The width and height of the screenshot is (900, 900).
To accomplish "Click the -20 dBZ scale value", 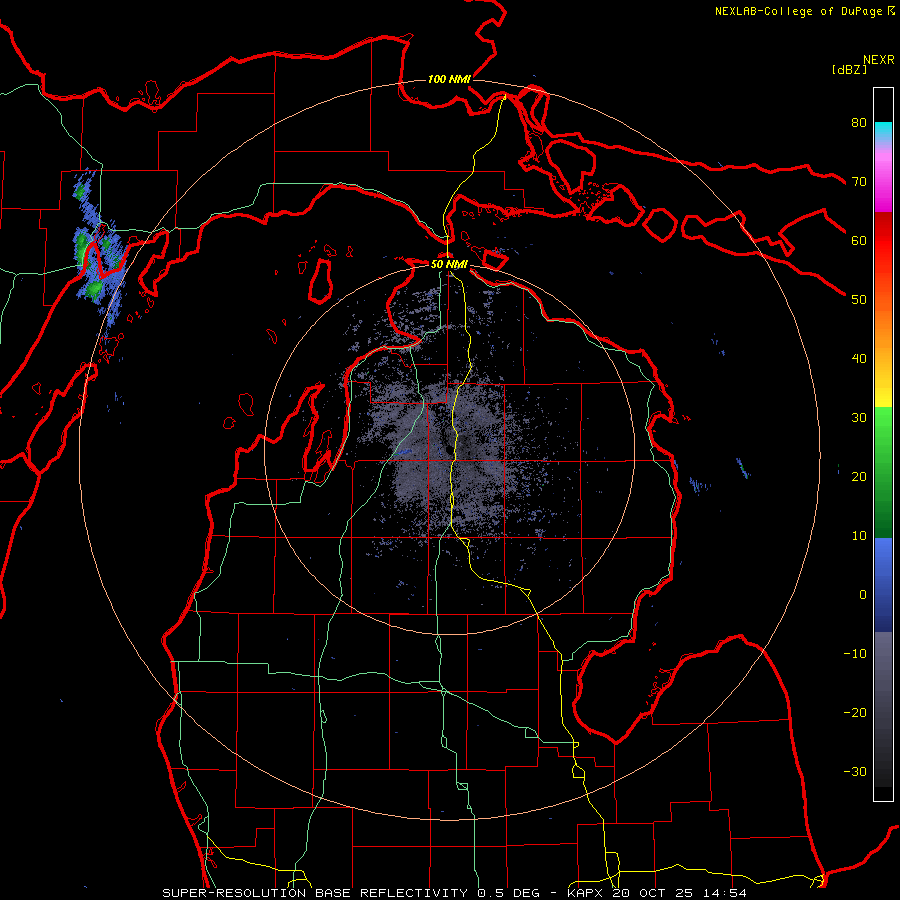I will [855, 713].
